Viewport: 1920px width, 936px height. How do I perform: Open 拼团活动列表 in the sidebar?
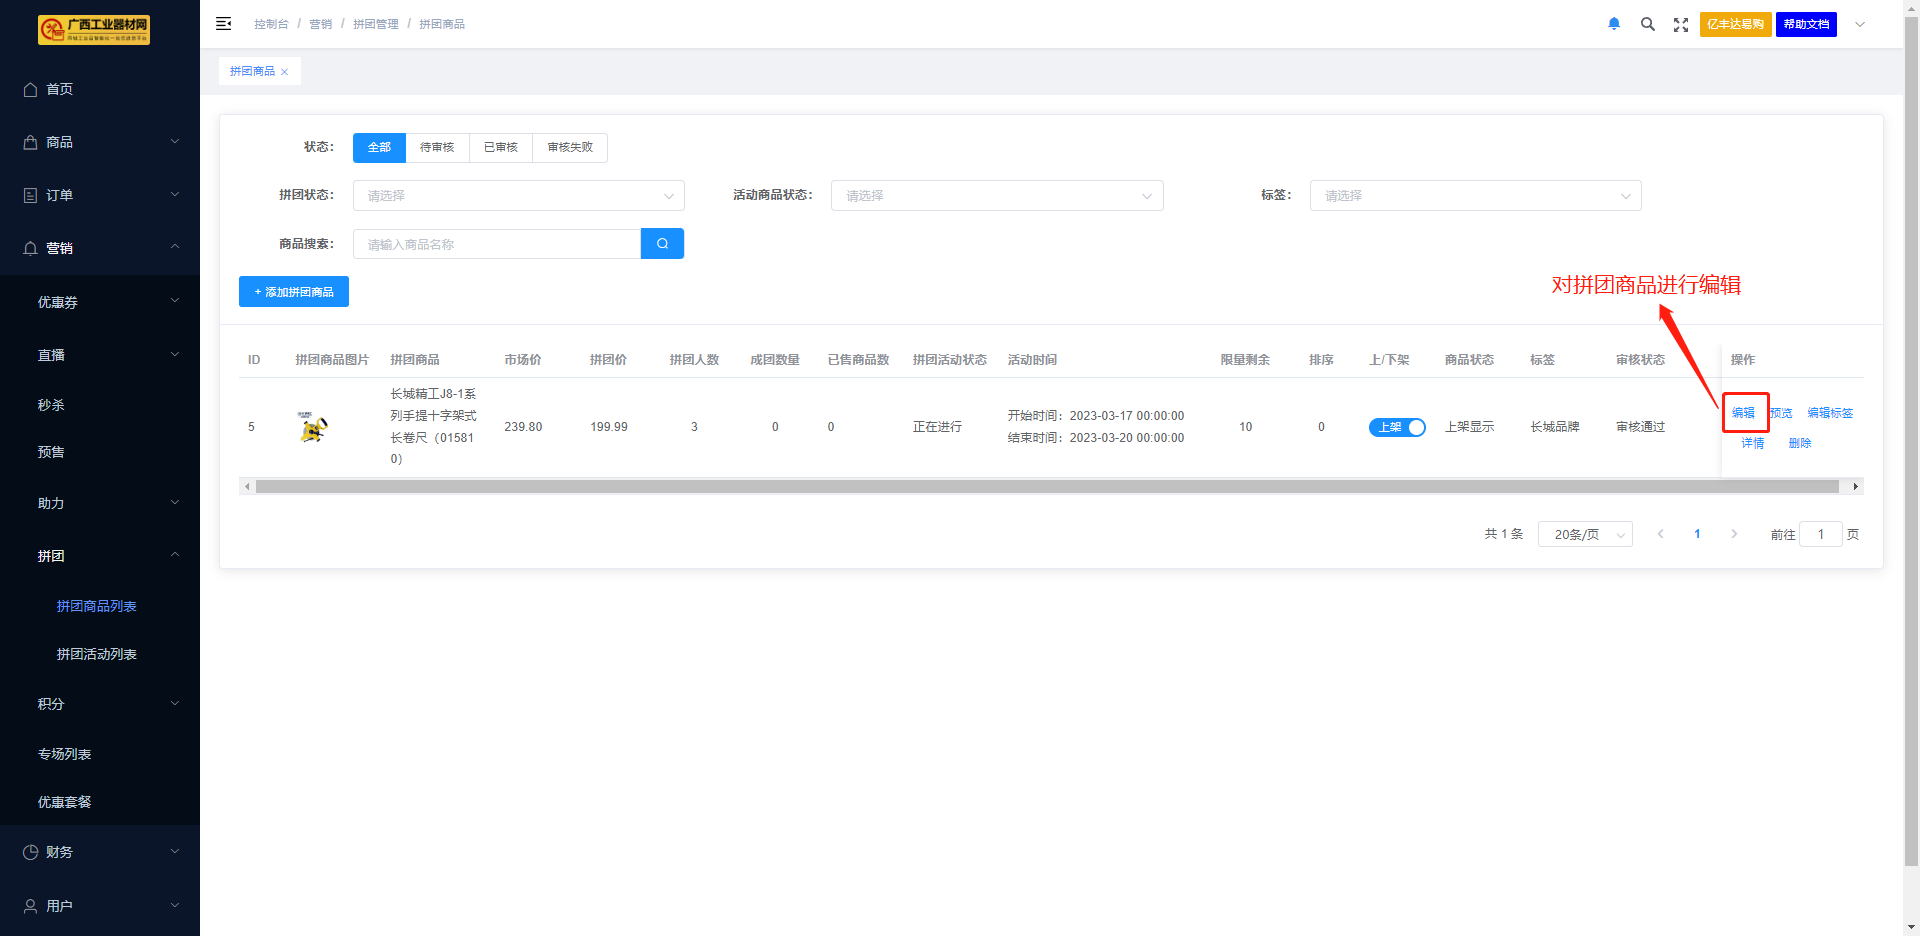click(x=97, y=654)
